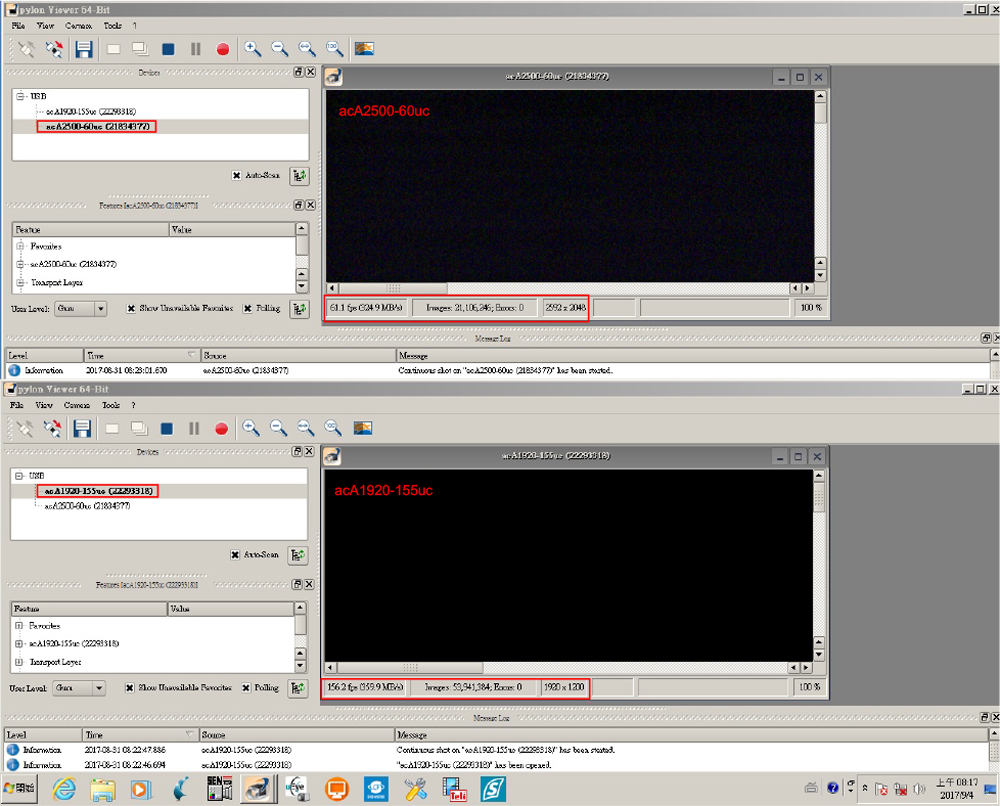Open the User Level dropdown in the top window

pyautogui.click(x=81, y=309)
